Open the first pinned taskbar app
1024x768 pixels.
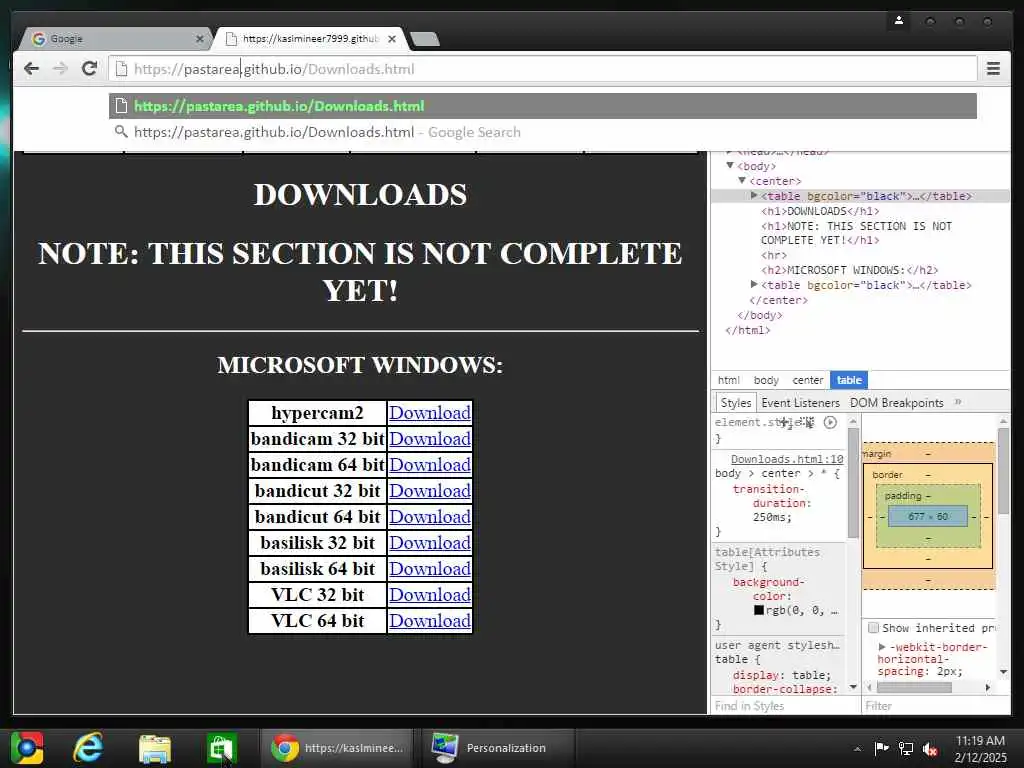[x=27, y=748]
